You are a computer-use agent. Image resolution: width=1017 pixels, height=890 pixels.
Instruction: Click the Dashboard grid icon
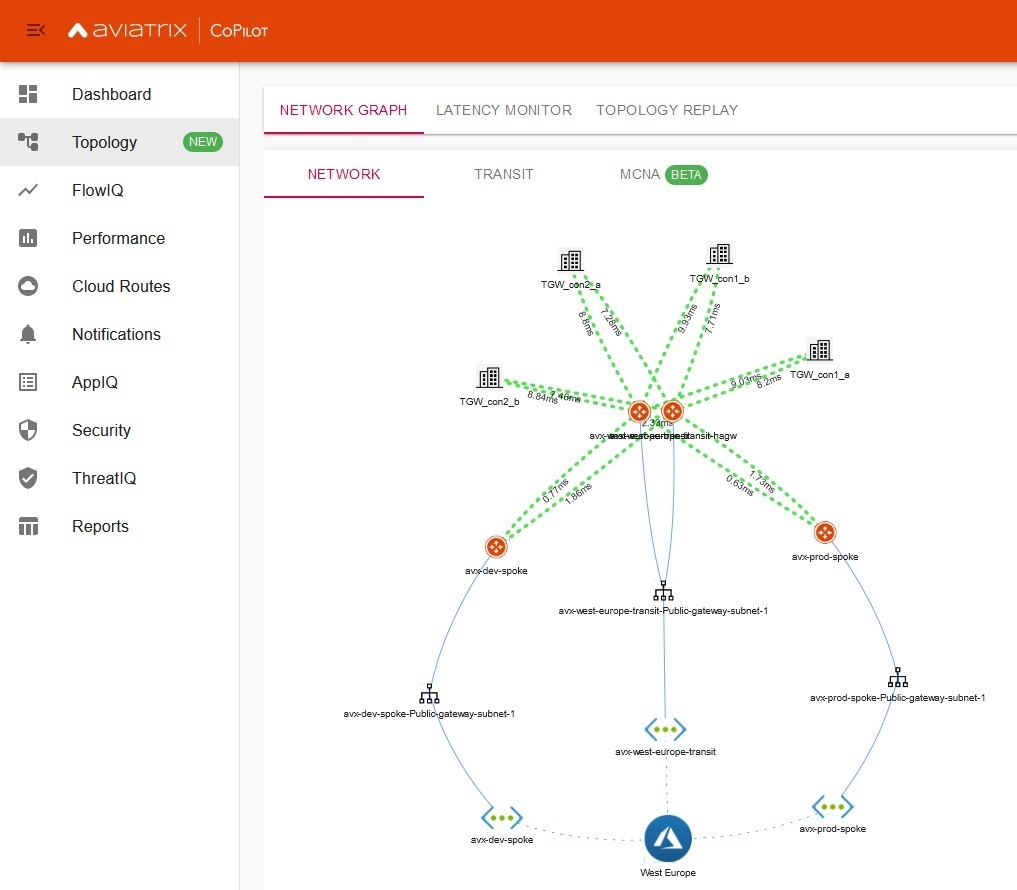[x=28, y=94]
